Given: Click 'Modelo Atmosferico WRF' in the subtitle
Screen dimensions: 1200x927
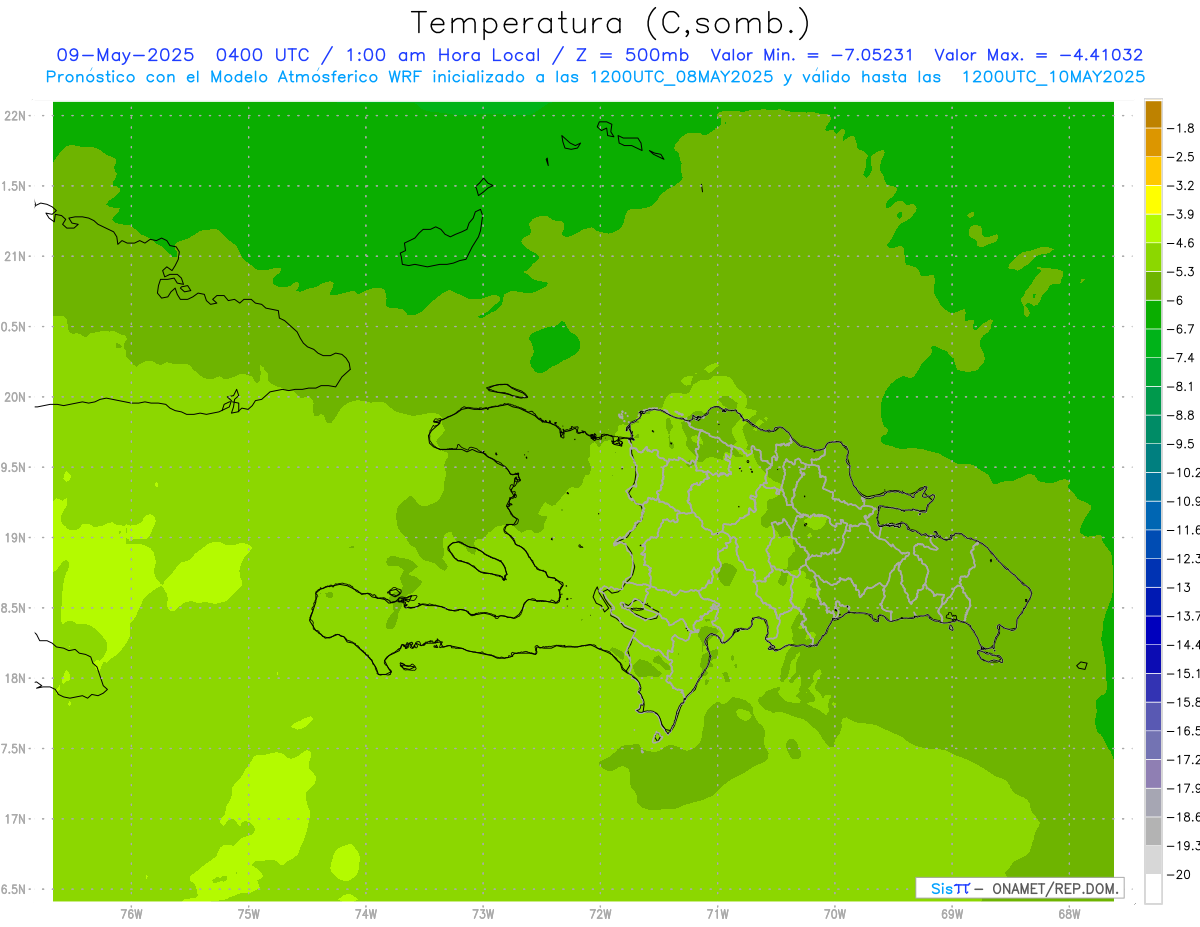Looking at the screenshot, I should pyautogui.click(x=316, y=77).
